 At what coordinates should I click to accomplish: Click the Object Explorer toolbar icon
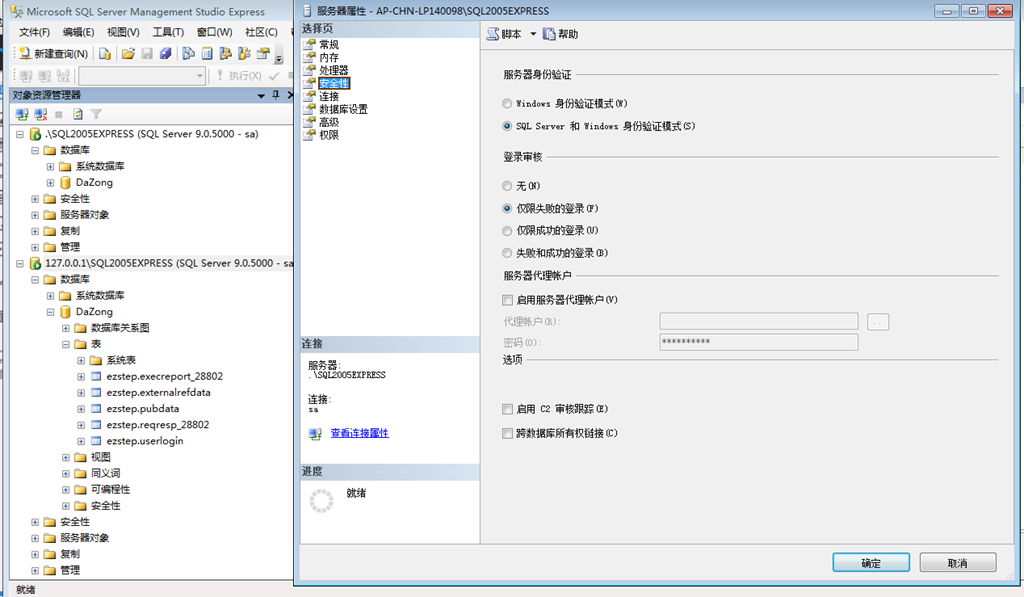click(x=225, y=54)
